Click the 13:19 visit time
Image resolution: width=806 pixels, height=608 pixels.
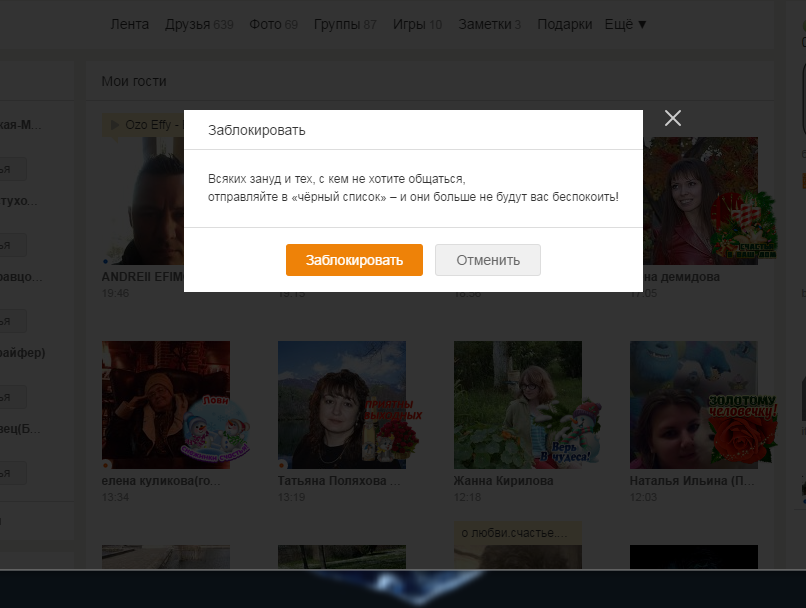tap(291, 497)
